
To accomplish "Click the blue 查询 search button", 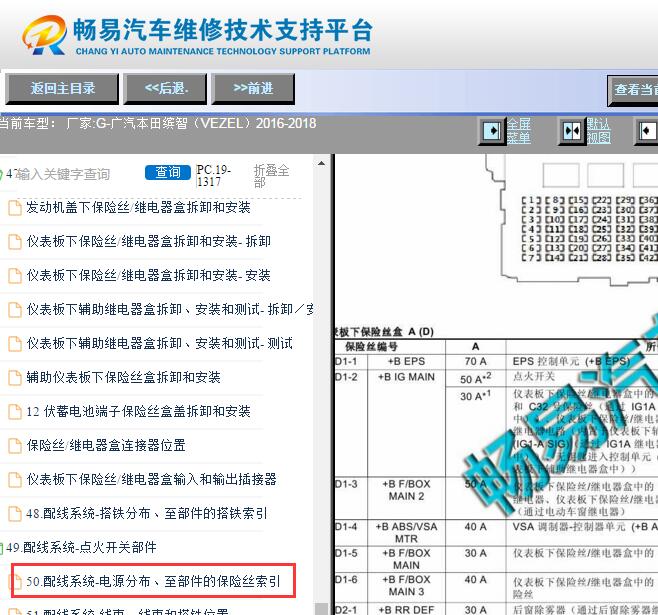I will tap(167, 172).
